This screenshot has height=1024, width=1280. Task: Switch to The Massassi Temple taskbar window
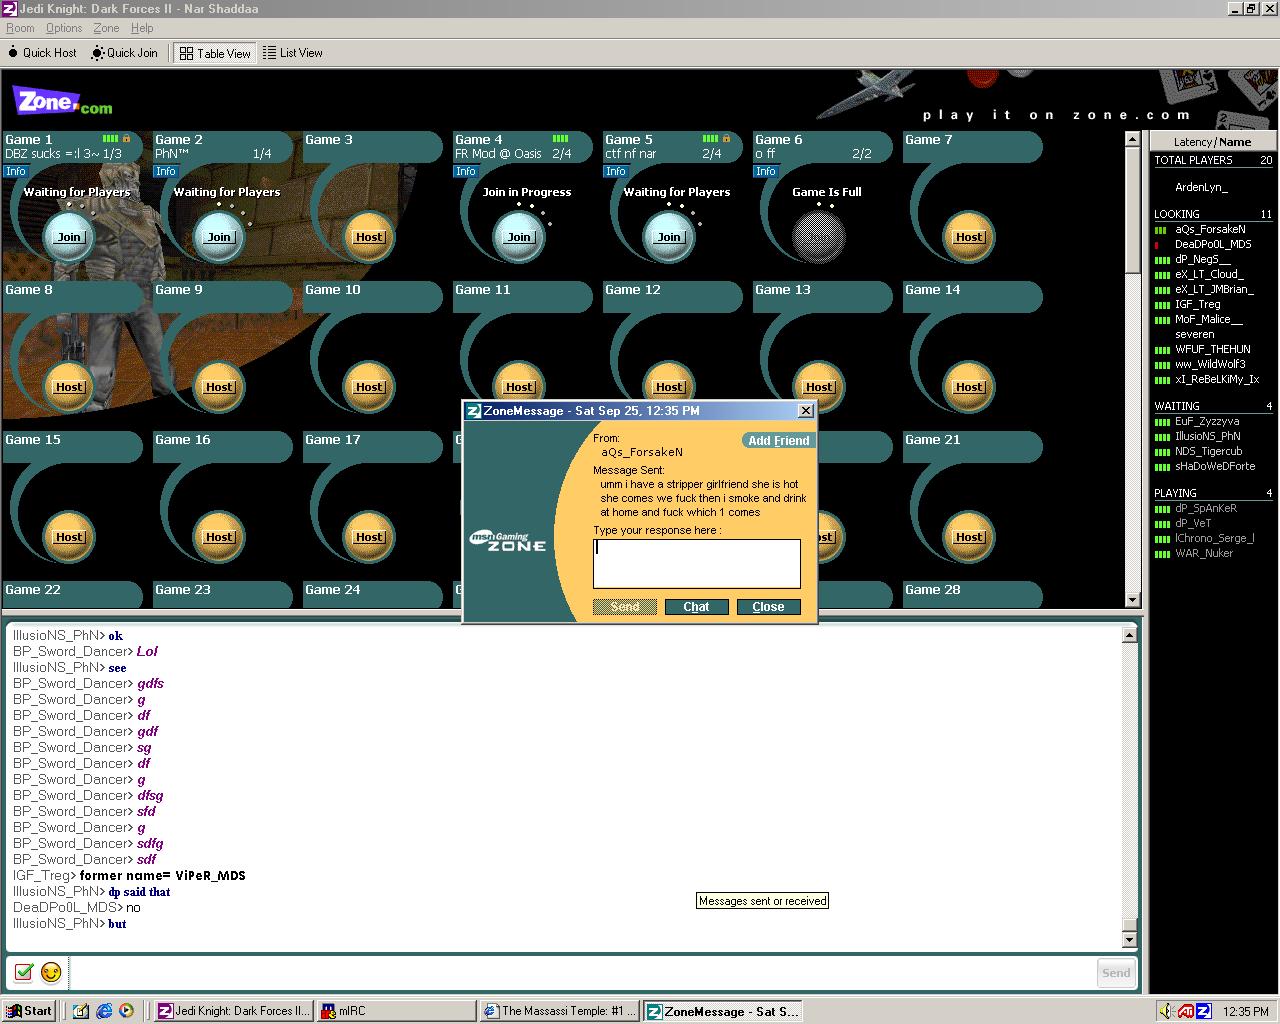point(559,1011)
